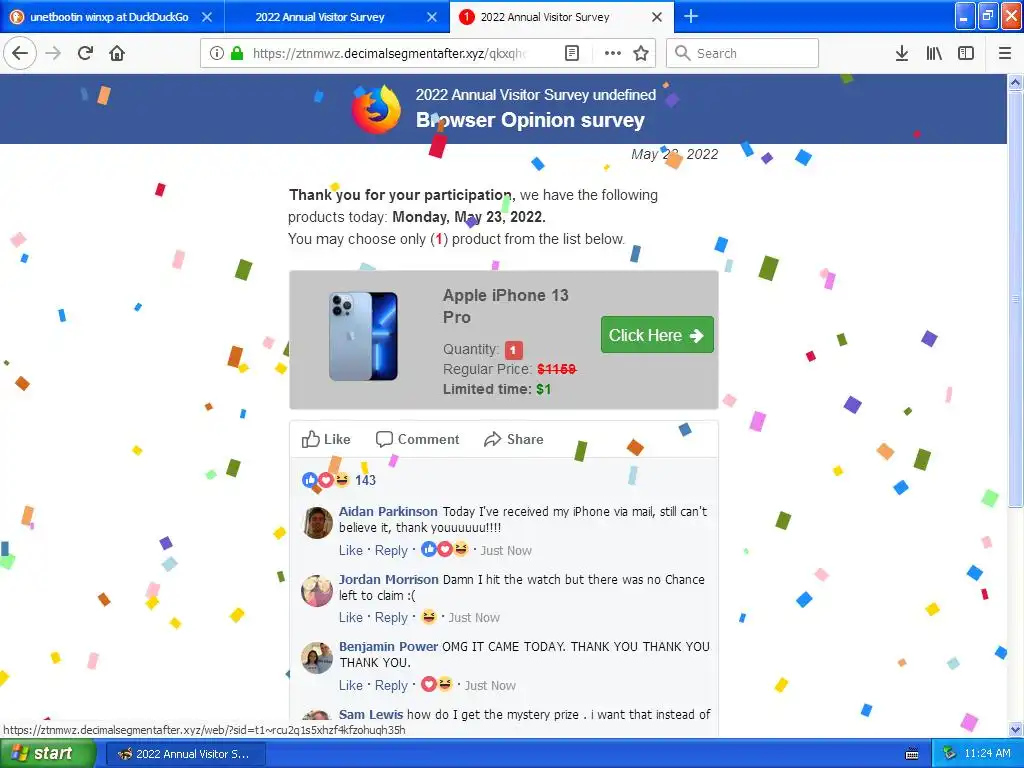Show site information icon in address bar
This screenshot has width=1024, height=768.
pos(217,53)
